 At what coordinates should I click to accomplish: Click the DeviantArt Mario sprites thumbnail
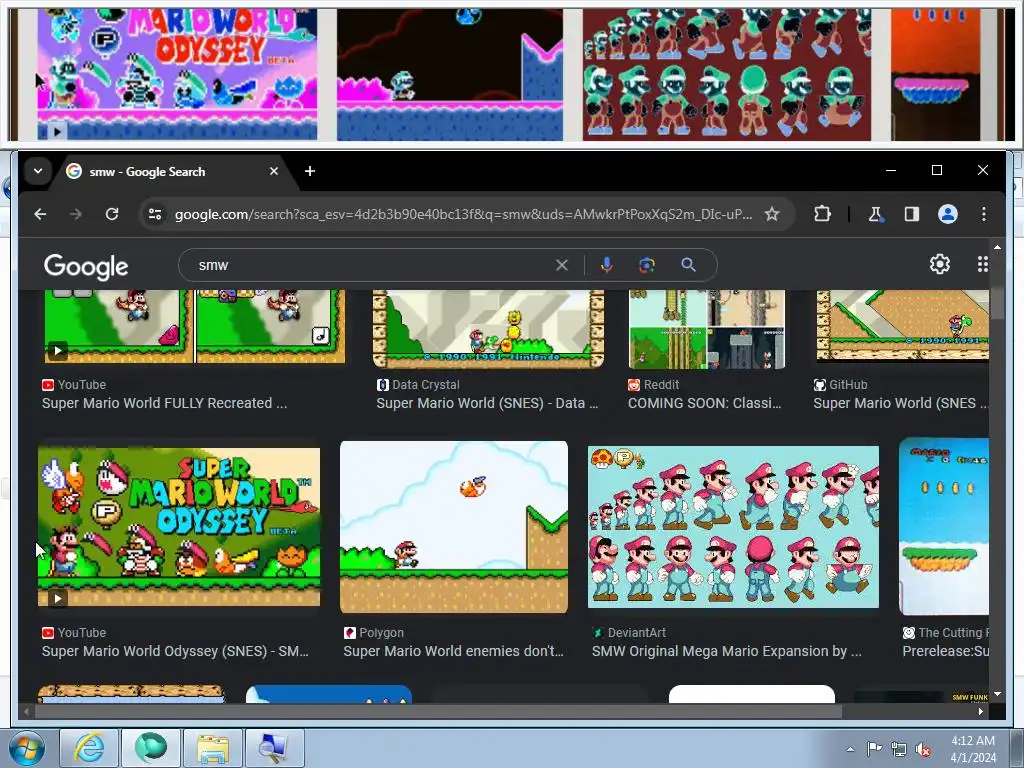[x=733, y=527]
